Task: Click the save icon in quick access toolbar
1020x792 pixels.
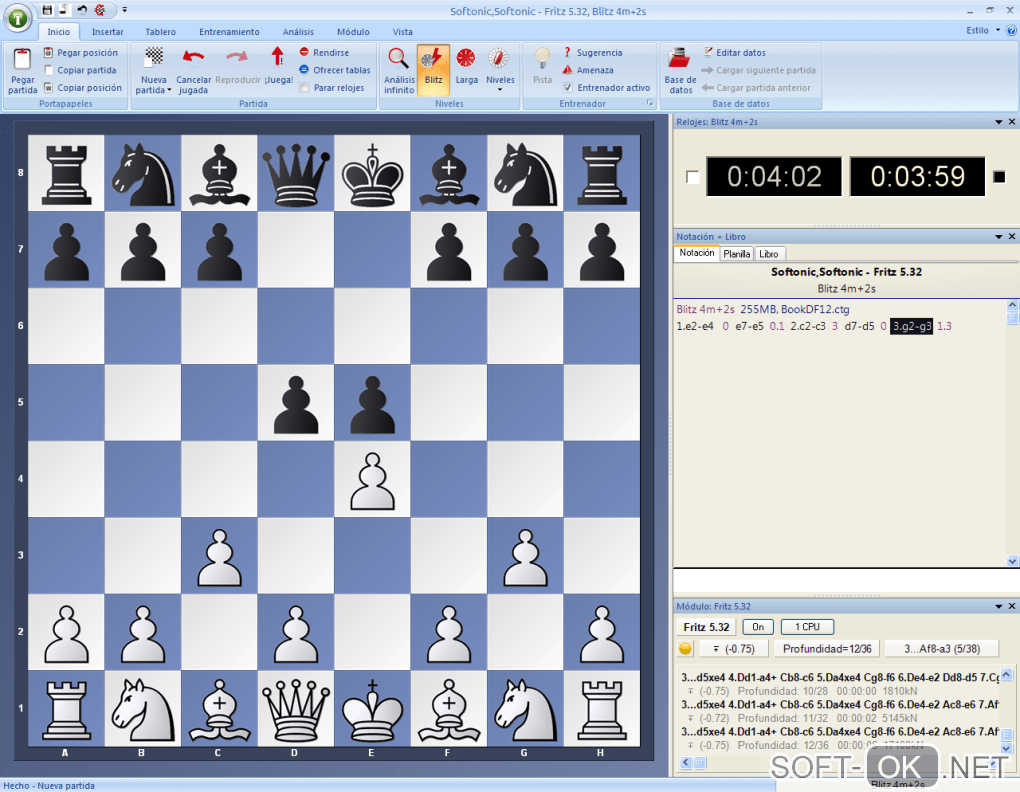Action: 47,10
